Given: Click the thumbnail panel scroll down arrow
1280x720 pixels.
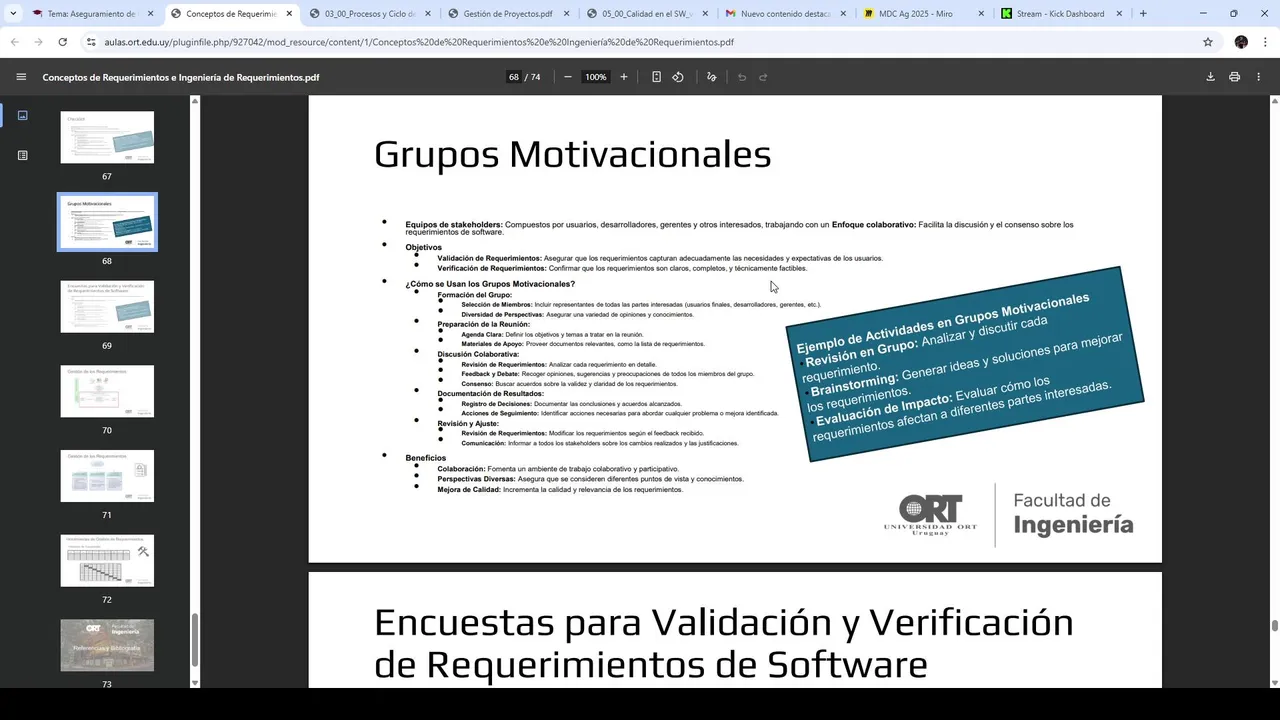Looking at the screenshot, I should pyautogui.click(x=195, y=683).
